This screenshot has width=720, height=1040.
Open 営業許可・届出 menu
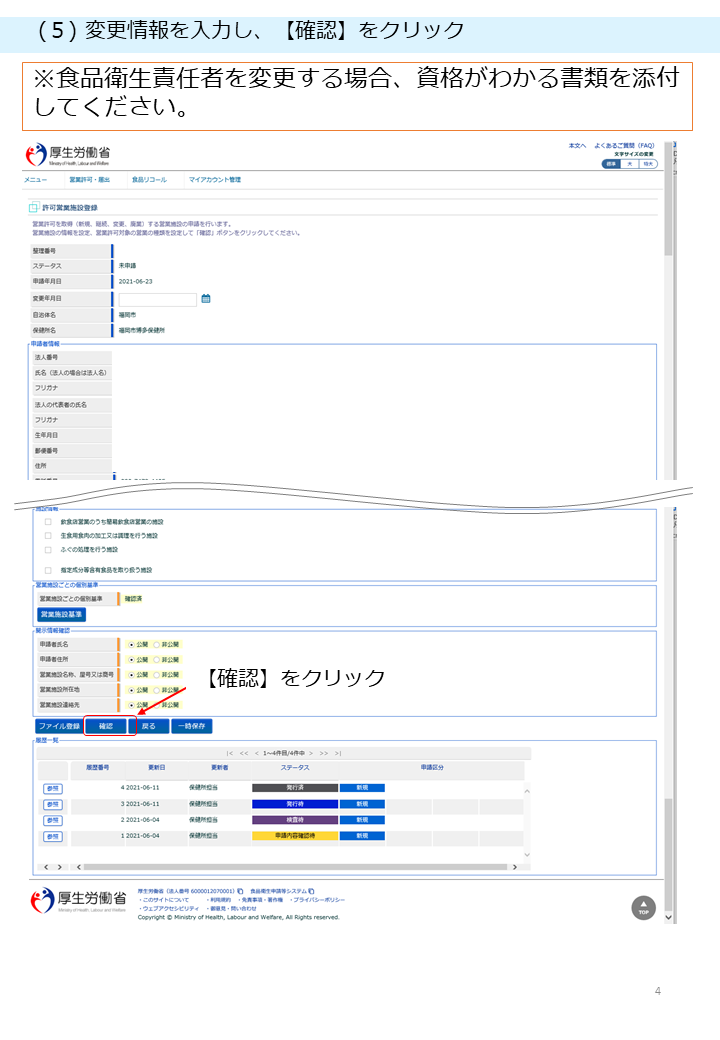tap(89, 180)
